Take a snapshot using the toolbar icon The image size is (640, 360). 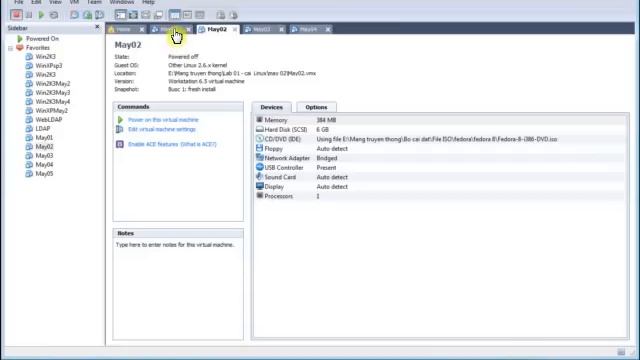tap(74, 15)
